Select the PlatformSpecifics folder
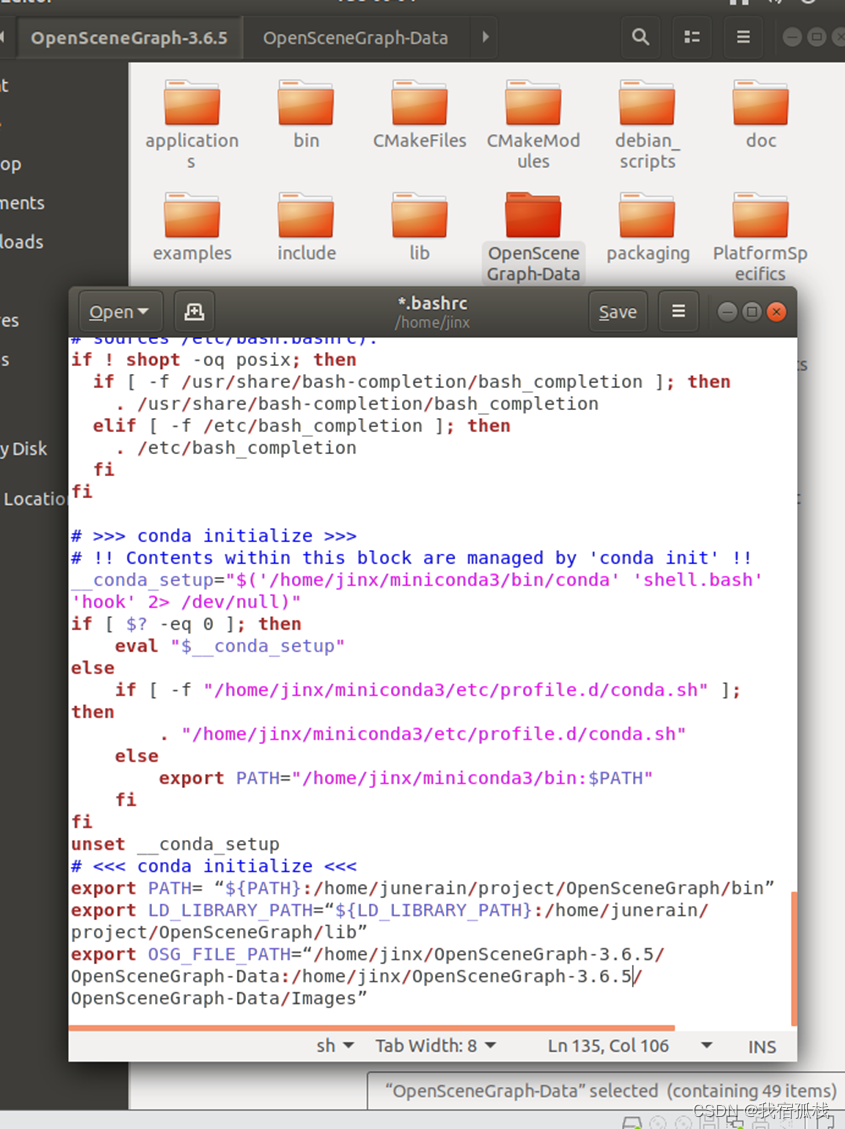The image size is (845, 1129). click(761, 238)
